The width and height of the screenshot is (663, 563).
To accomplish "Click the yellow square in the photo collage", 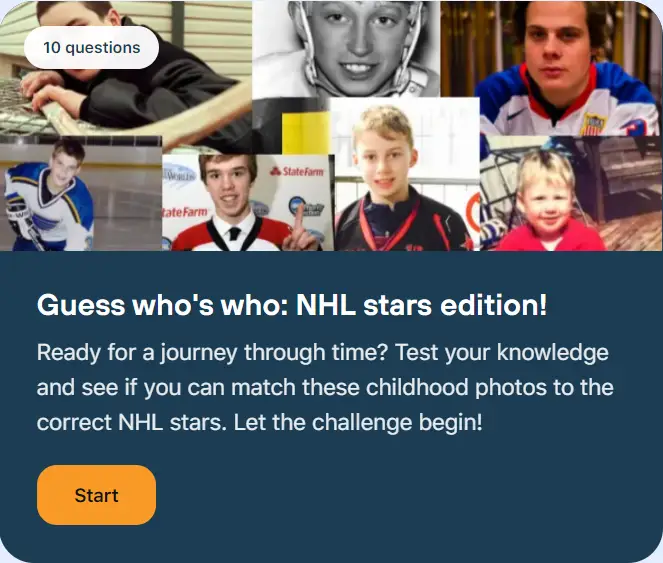I will (x=306, y=132).
